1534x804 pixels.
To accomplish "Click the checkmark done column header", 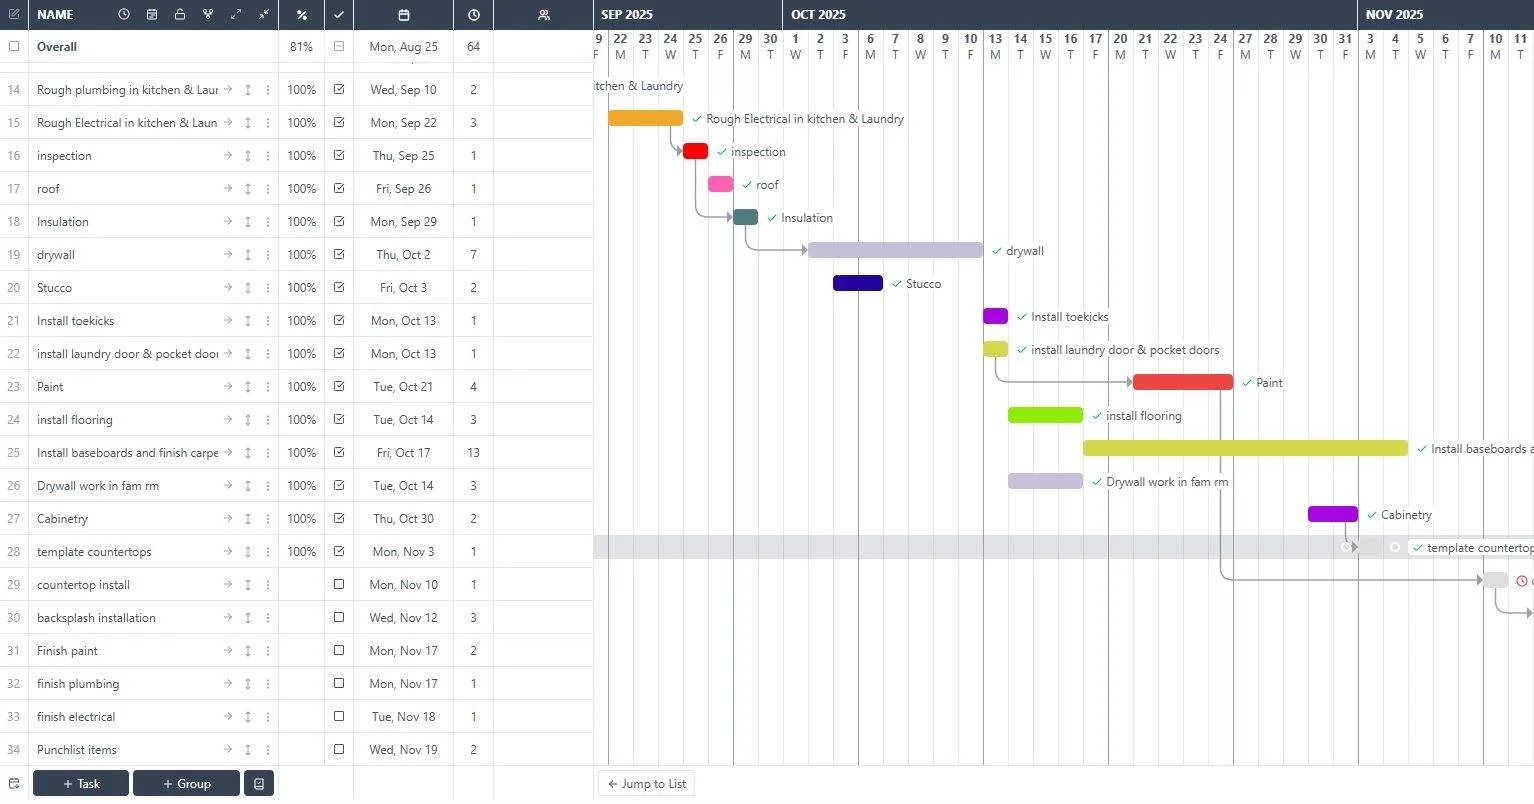I will 339,15.
